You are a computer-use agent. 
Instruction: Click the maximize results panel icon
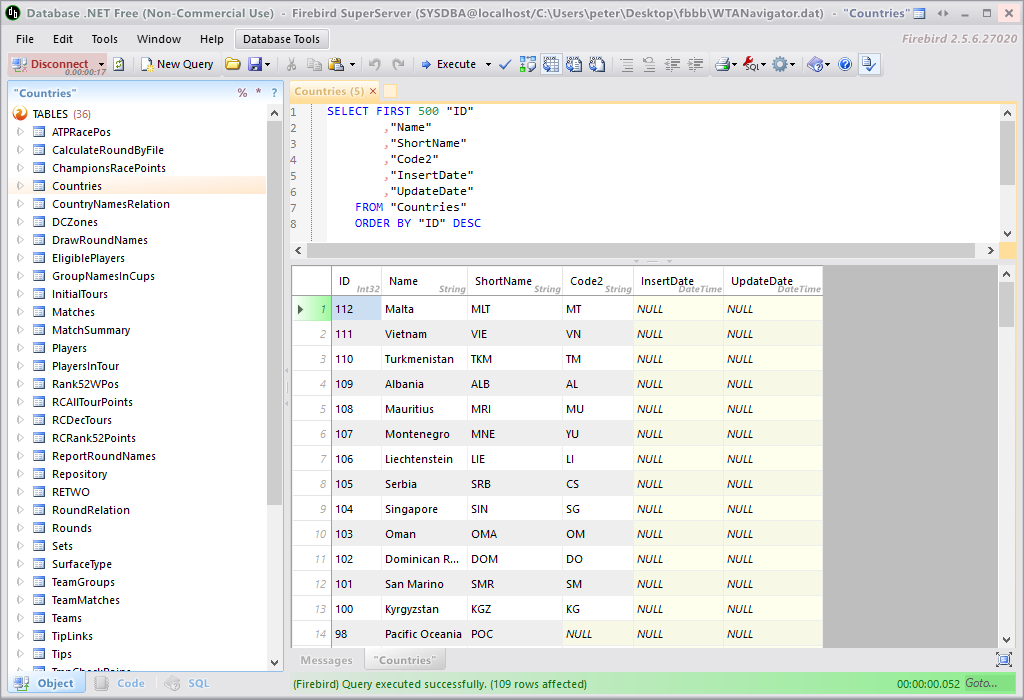1004,660
